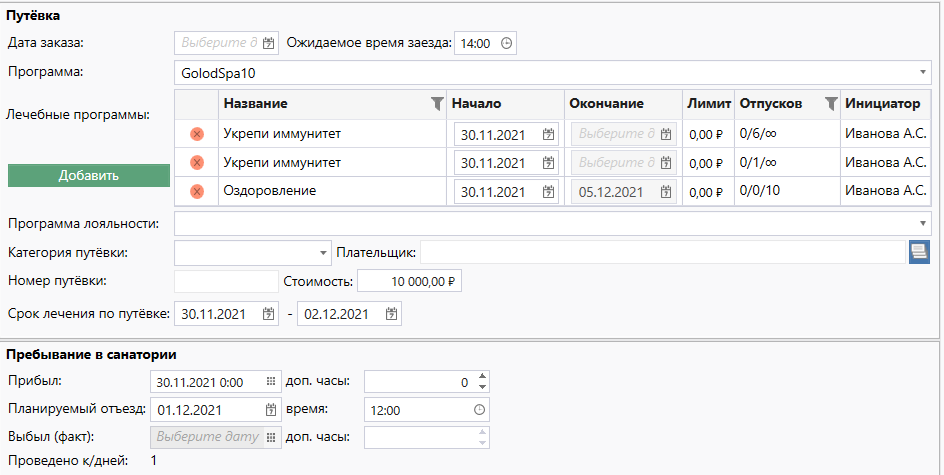Click the Номер путёвки input field

pyautogui.click(x=226, y=283)
